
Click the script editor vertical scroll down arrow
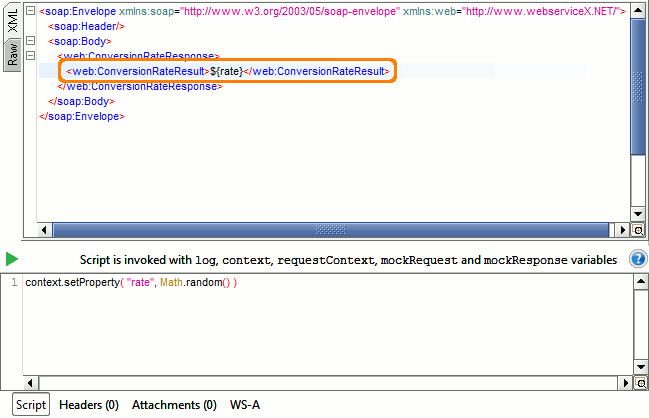pyautogui.click(x=641, y=367)
